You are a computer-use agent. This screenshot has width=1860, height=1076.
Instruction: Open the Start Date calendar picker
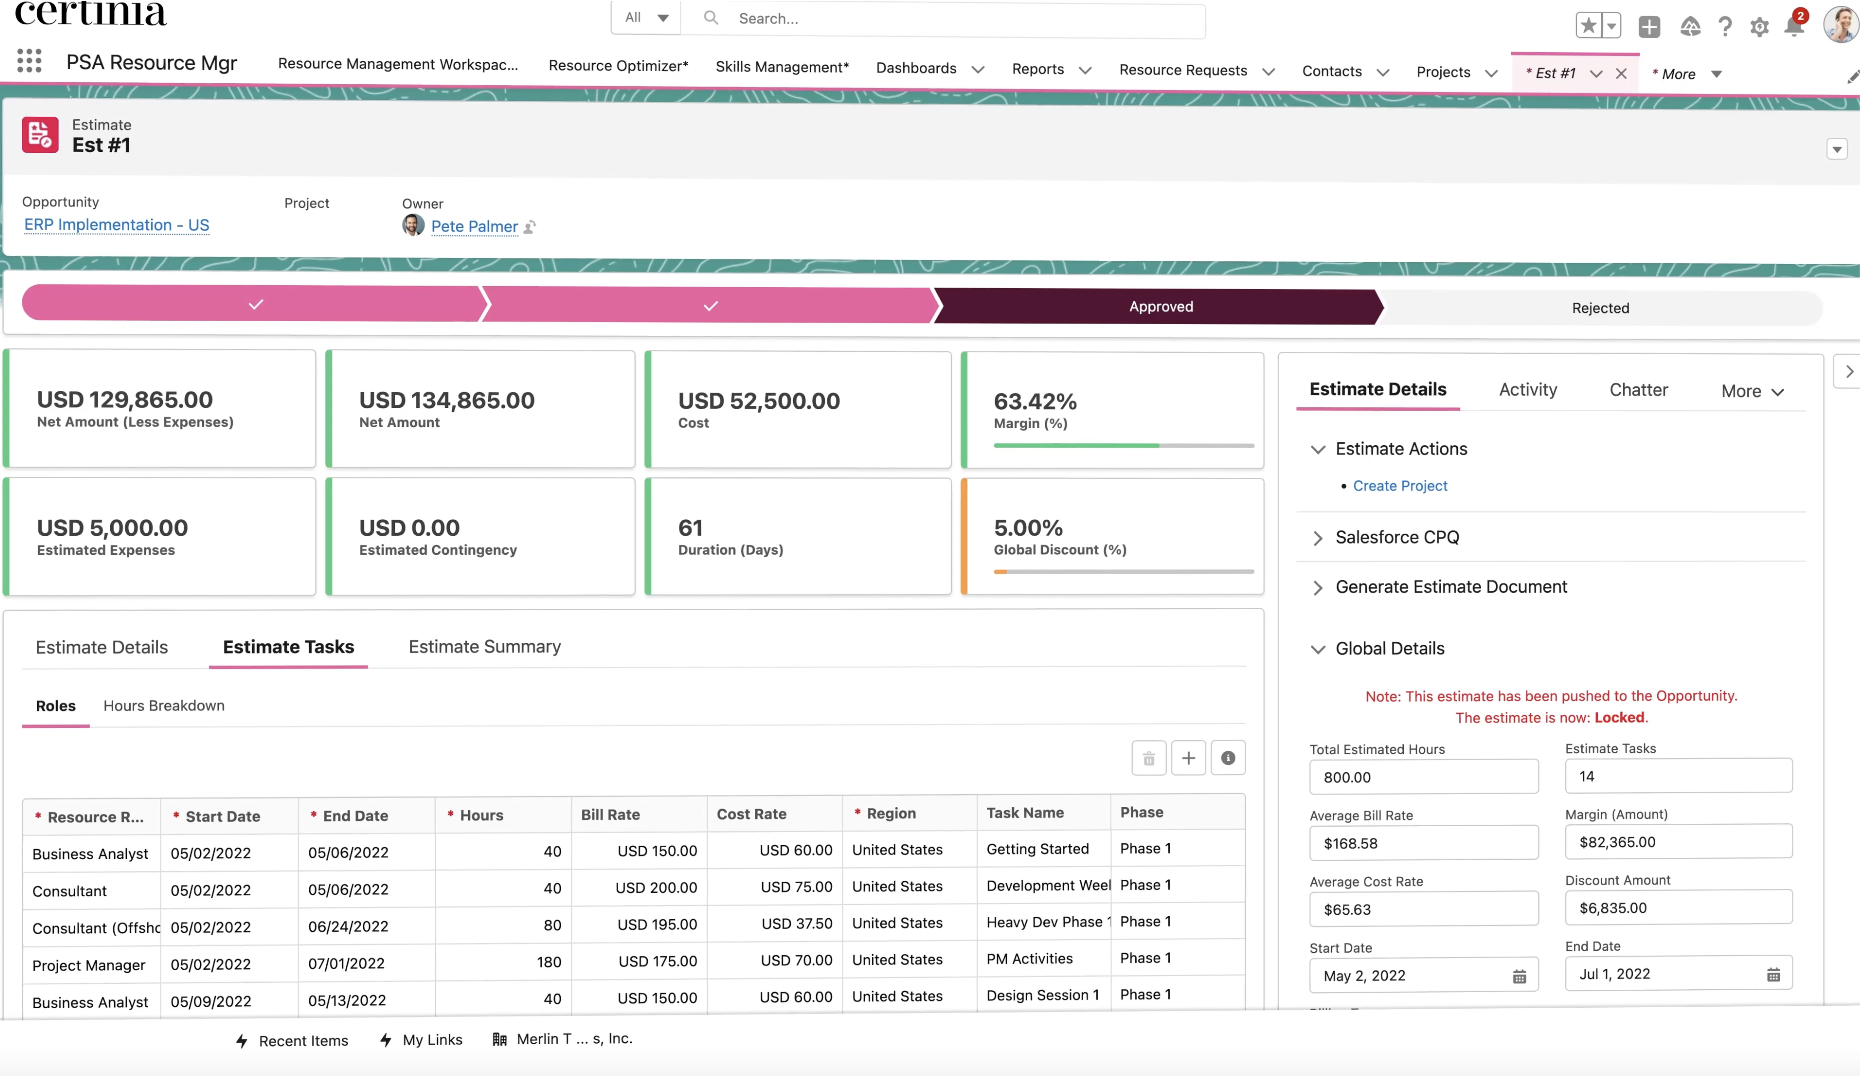point(1519,975)
